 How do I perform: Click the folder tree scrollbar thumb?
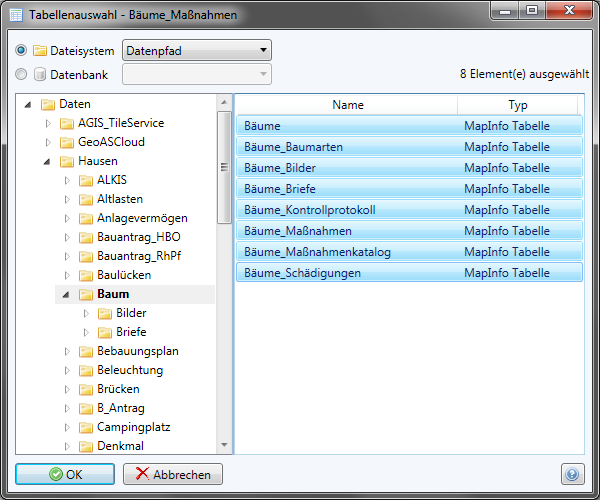(224, 167)
